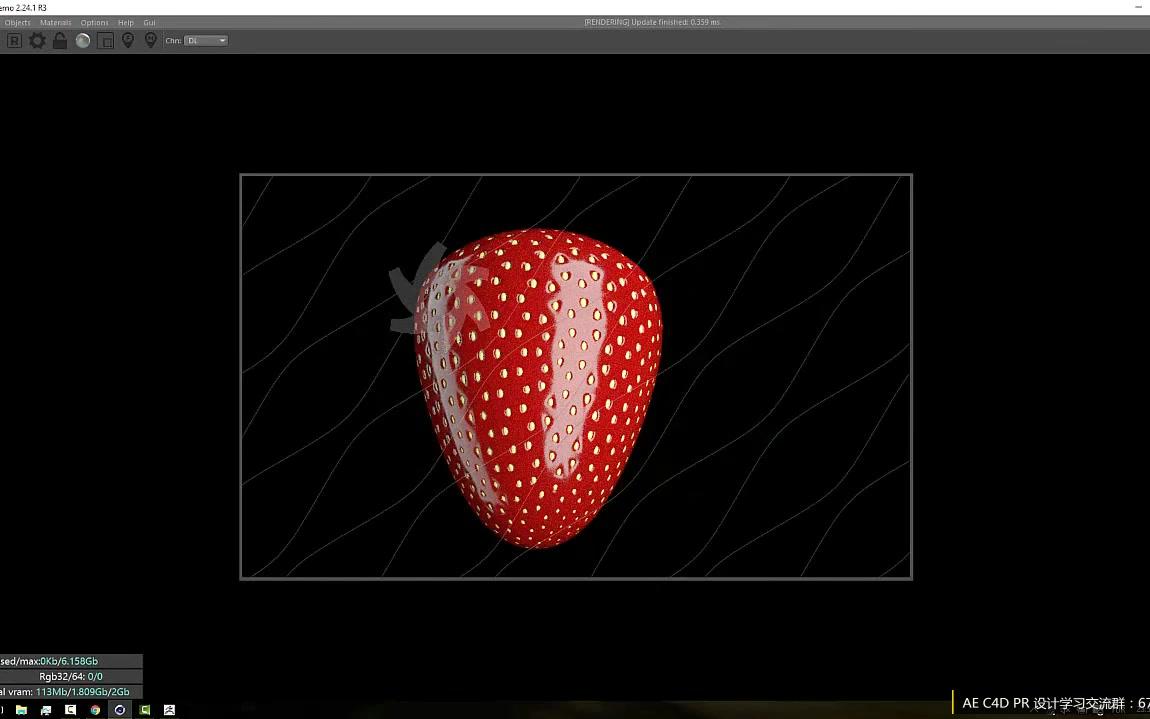Viewport: 1150px width, 719px height.
Task: Open the Gui menu
Action: coord(149,22)
